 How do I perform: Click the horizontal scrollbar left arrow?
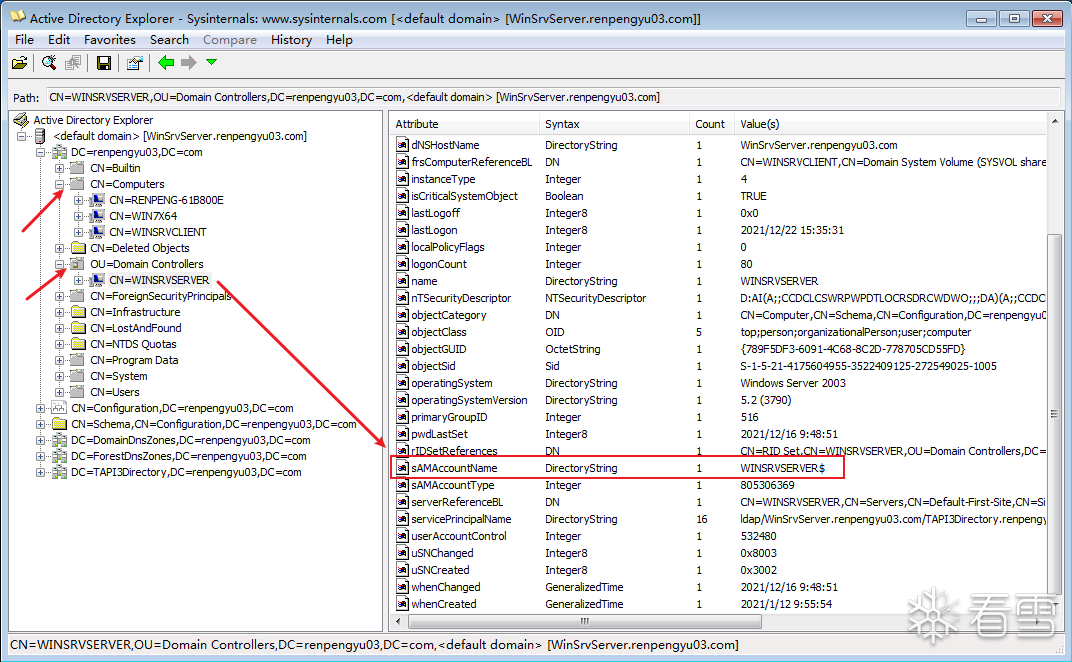(399, 622)
